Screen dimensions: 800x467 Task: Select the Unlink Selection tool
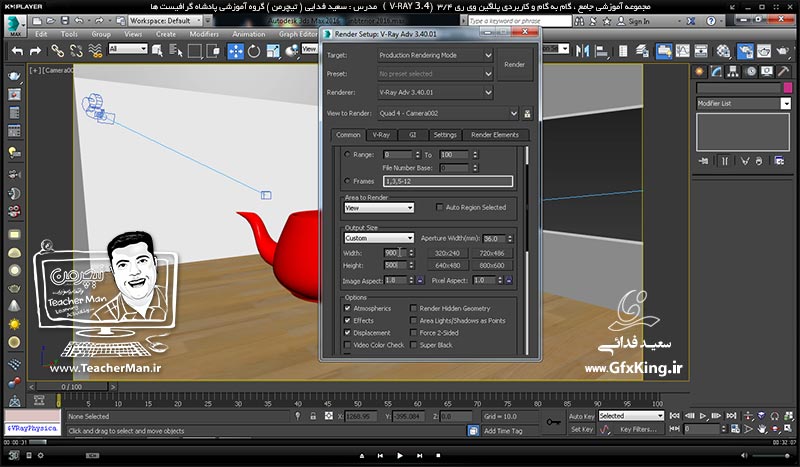pos(76,51)
